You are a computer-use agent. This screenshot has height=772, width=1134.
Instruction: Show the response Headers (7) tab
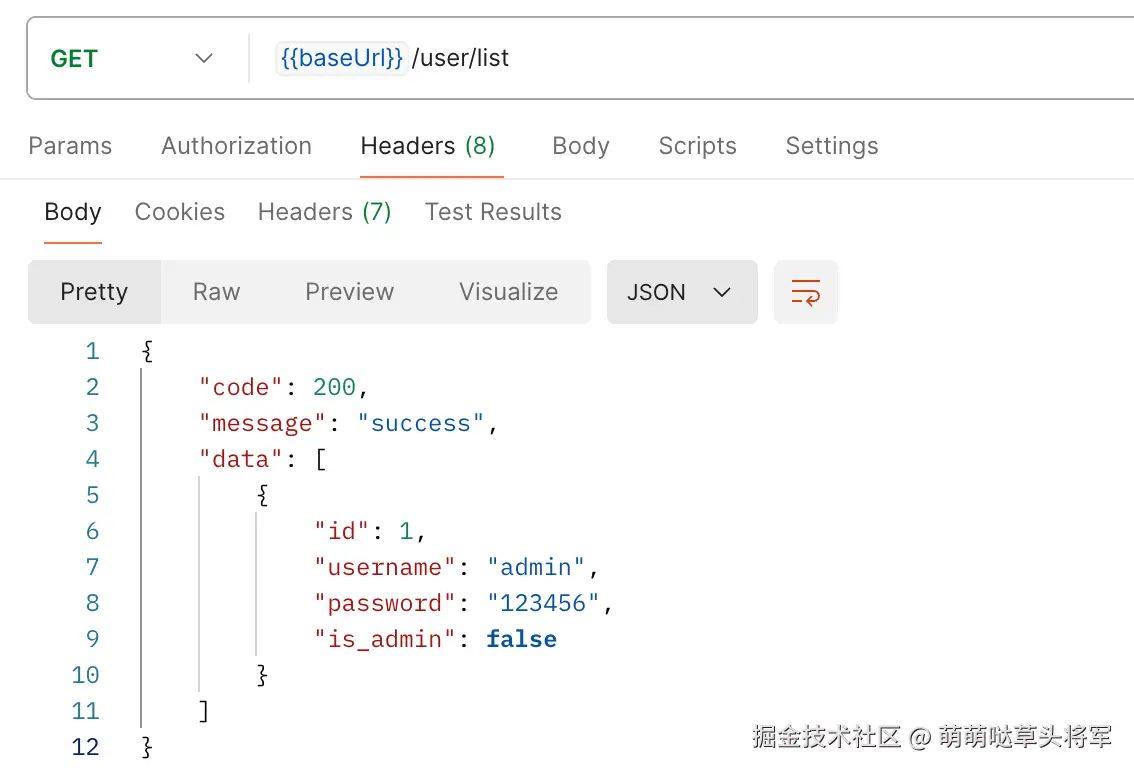[324, 212]
